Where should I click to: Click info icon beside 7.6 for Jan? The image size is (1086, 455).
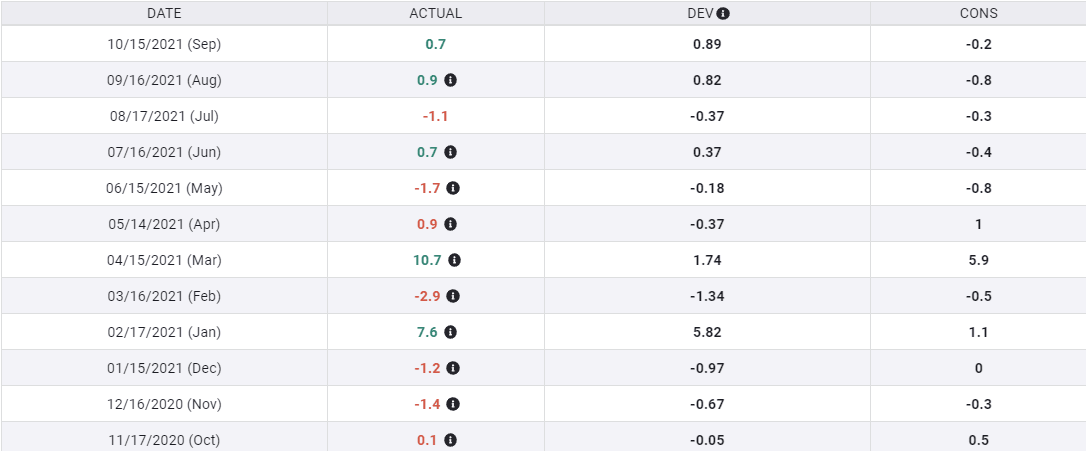[451, 332]
